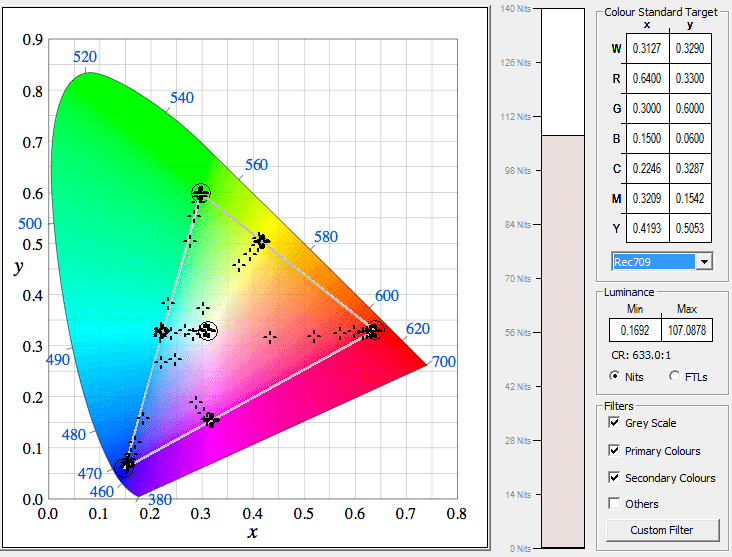Click the R target y value 0.3300
Image resolution: width=732 pixels, height=557 pixels.
tap(690, 78)
